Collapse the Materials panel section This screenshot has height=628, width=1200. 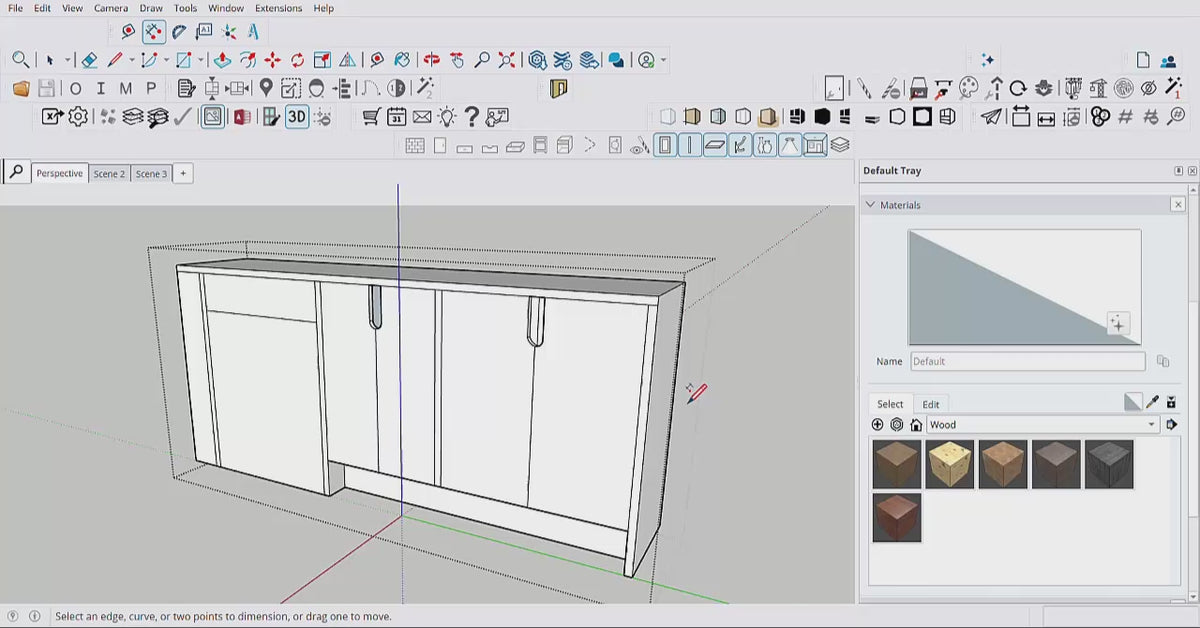click(870, 205)
